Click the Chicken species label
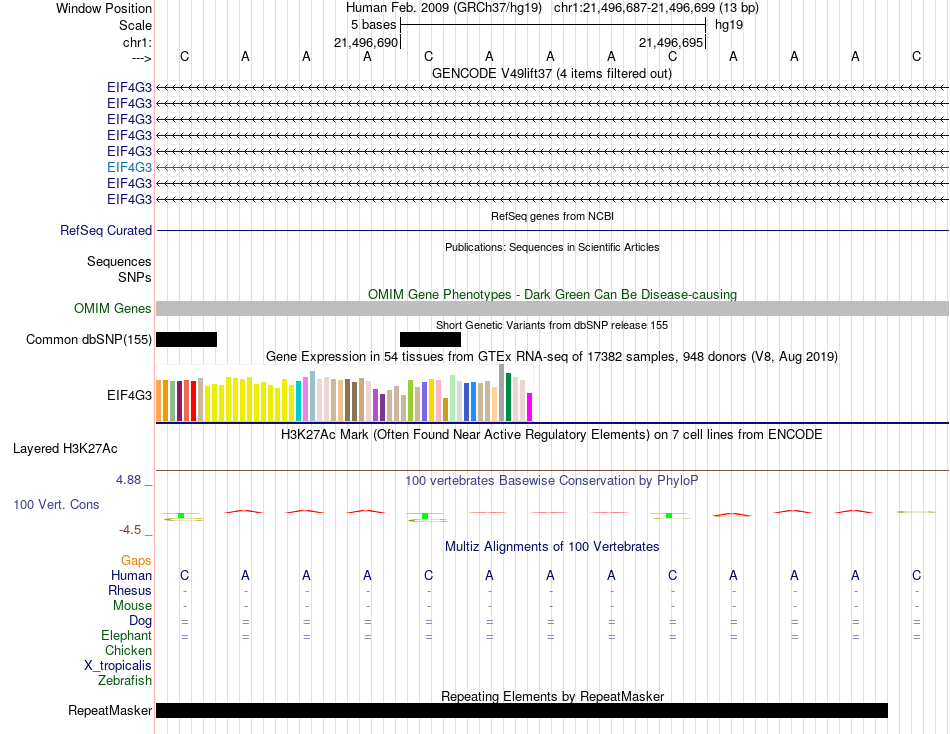This screenshot has width=950, height=734. (x=128, y=650)
